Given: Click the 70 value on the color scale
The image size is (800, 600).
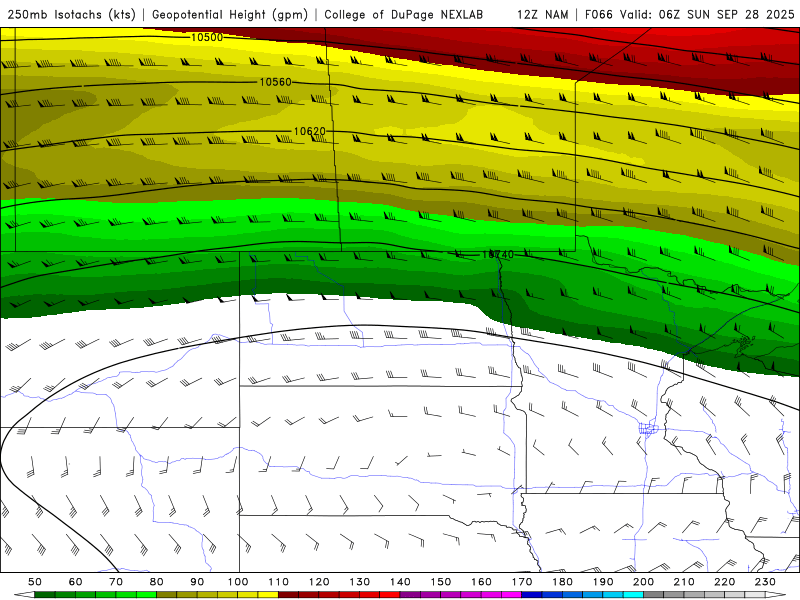Looking at the screenshot, I should pyautogui.click(x=116, y=582).
